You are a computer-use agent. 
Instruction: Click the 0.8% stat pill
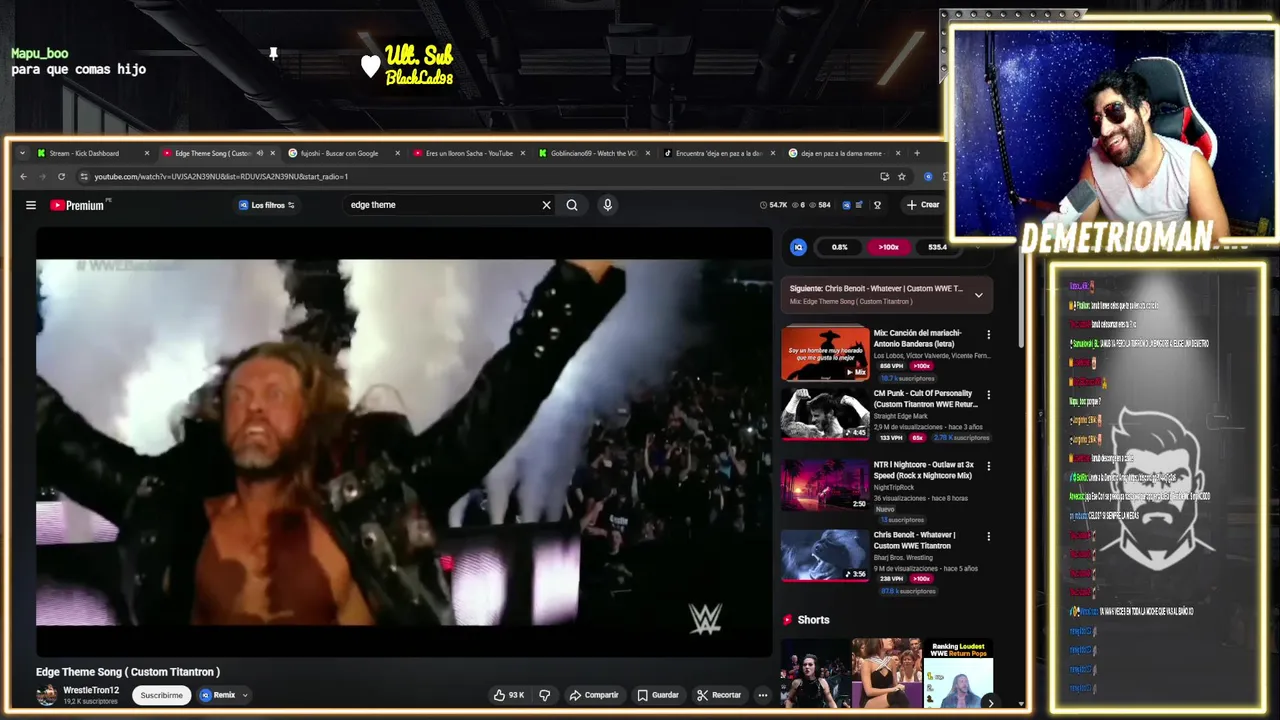coord(839,247)
